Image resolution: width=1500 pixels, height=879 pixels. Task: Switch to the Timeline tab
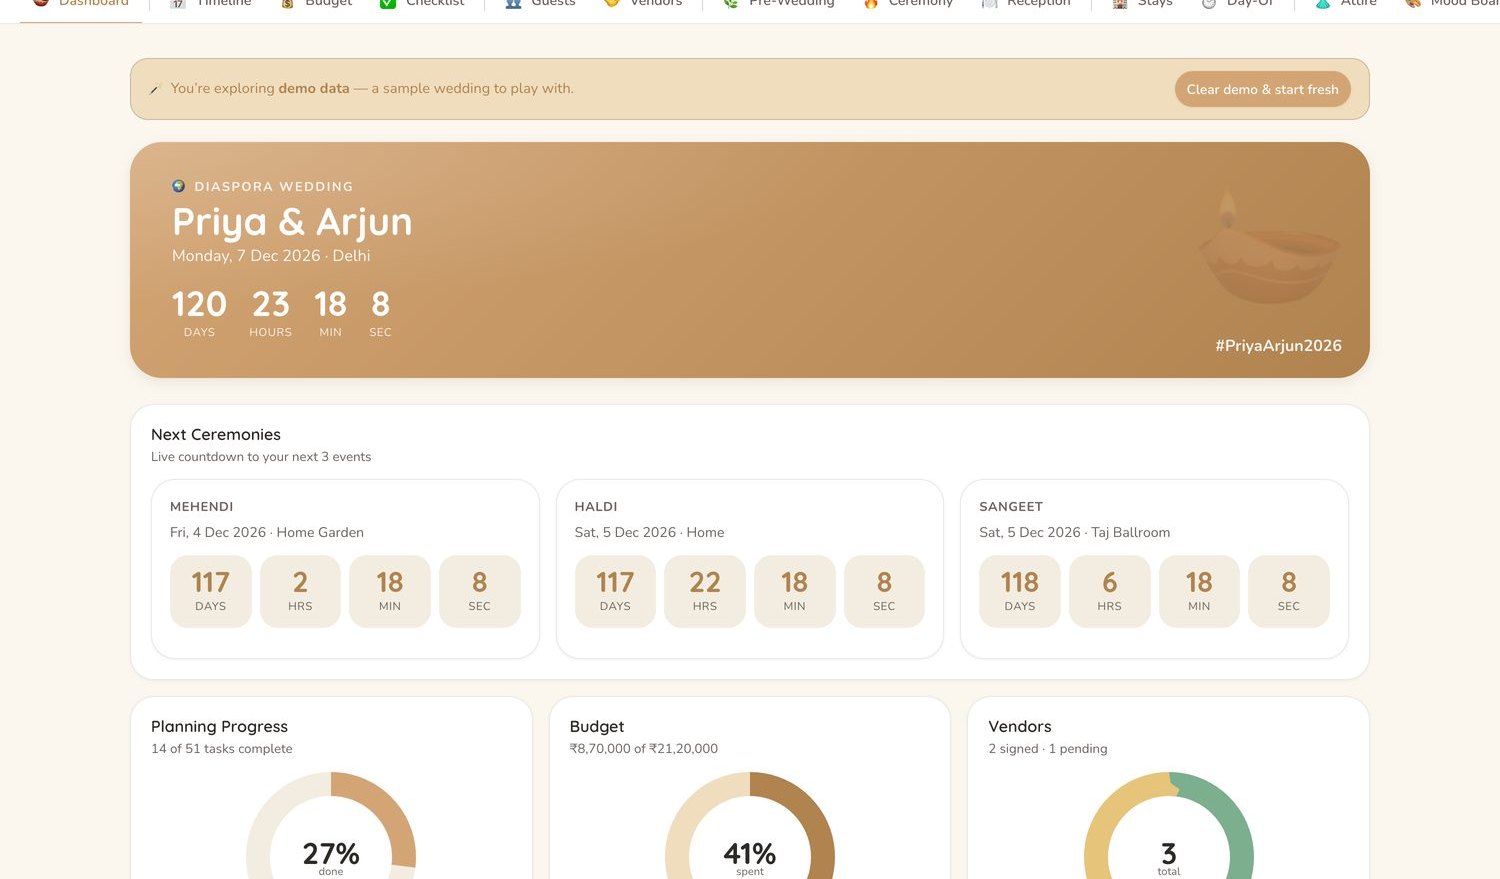[211, 4]
